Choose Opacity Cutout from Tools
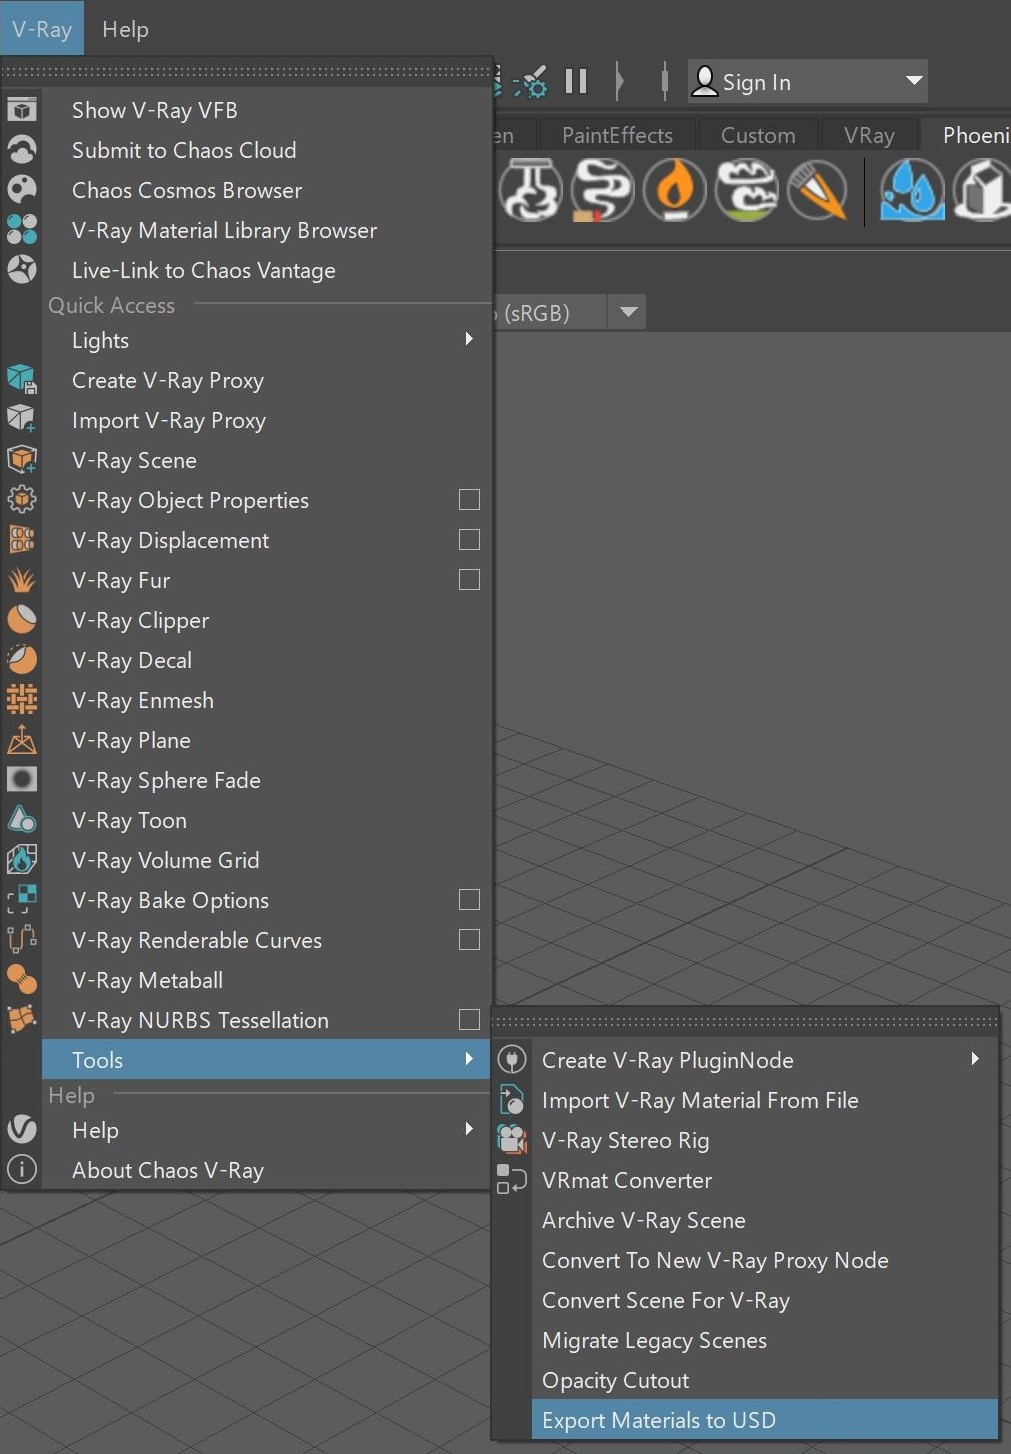Image resolution: width=1011 pixels, height=1454 pixels. 765,1379
